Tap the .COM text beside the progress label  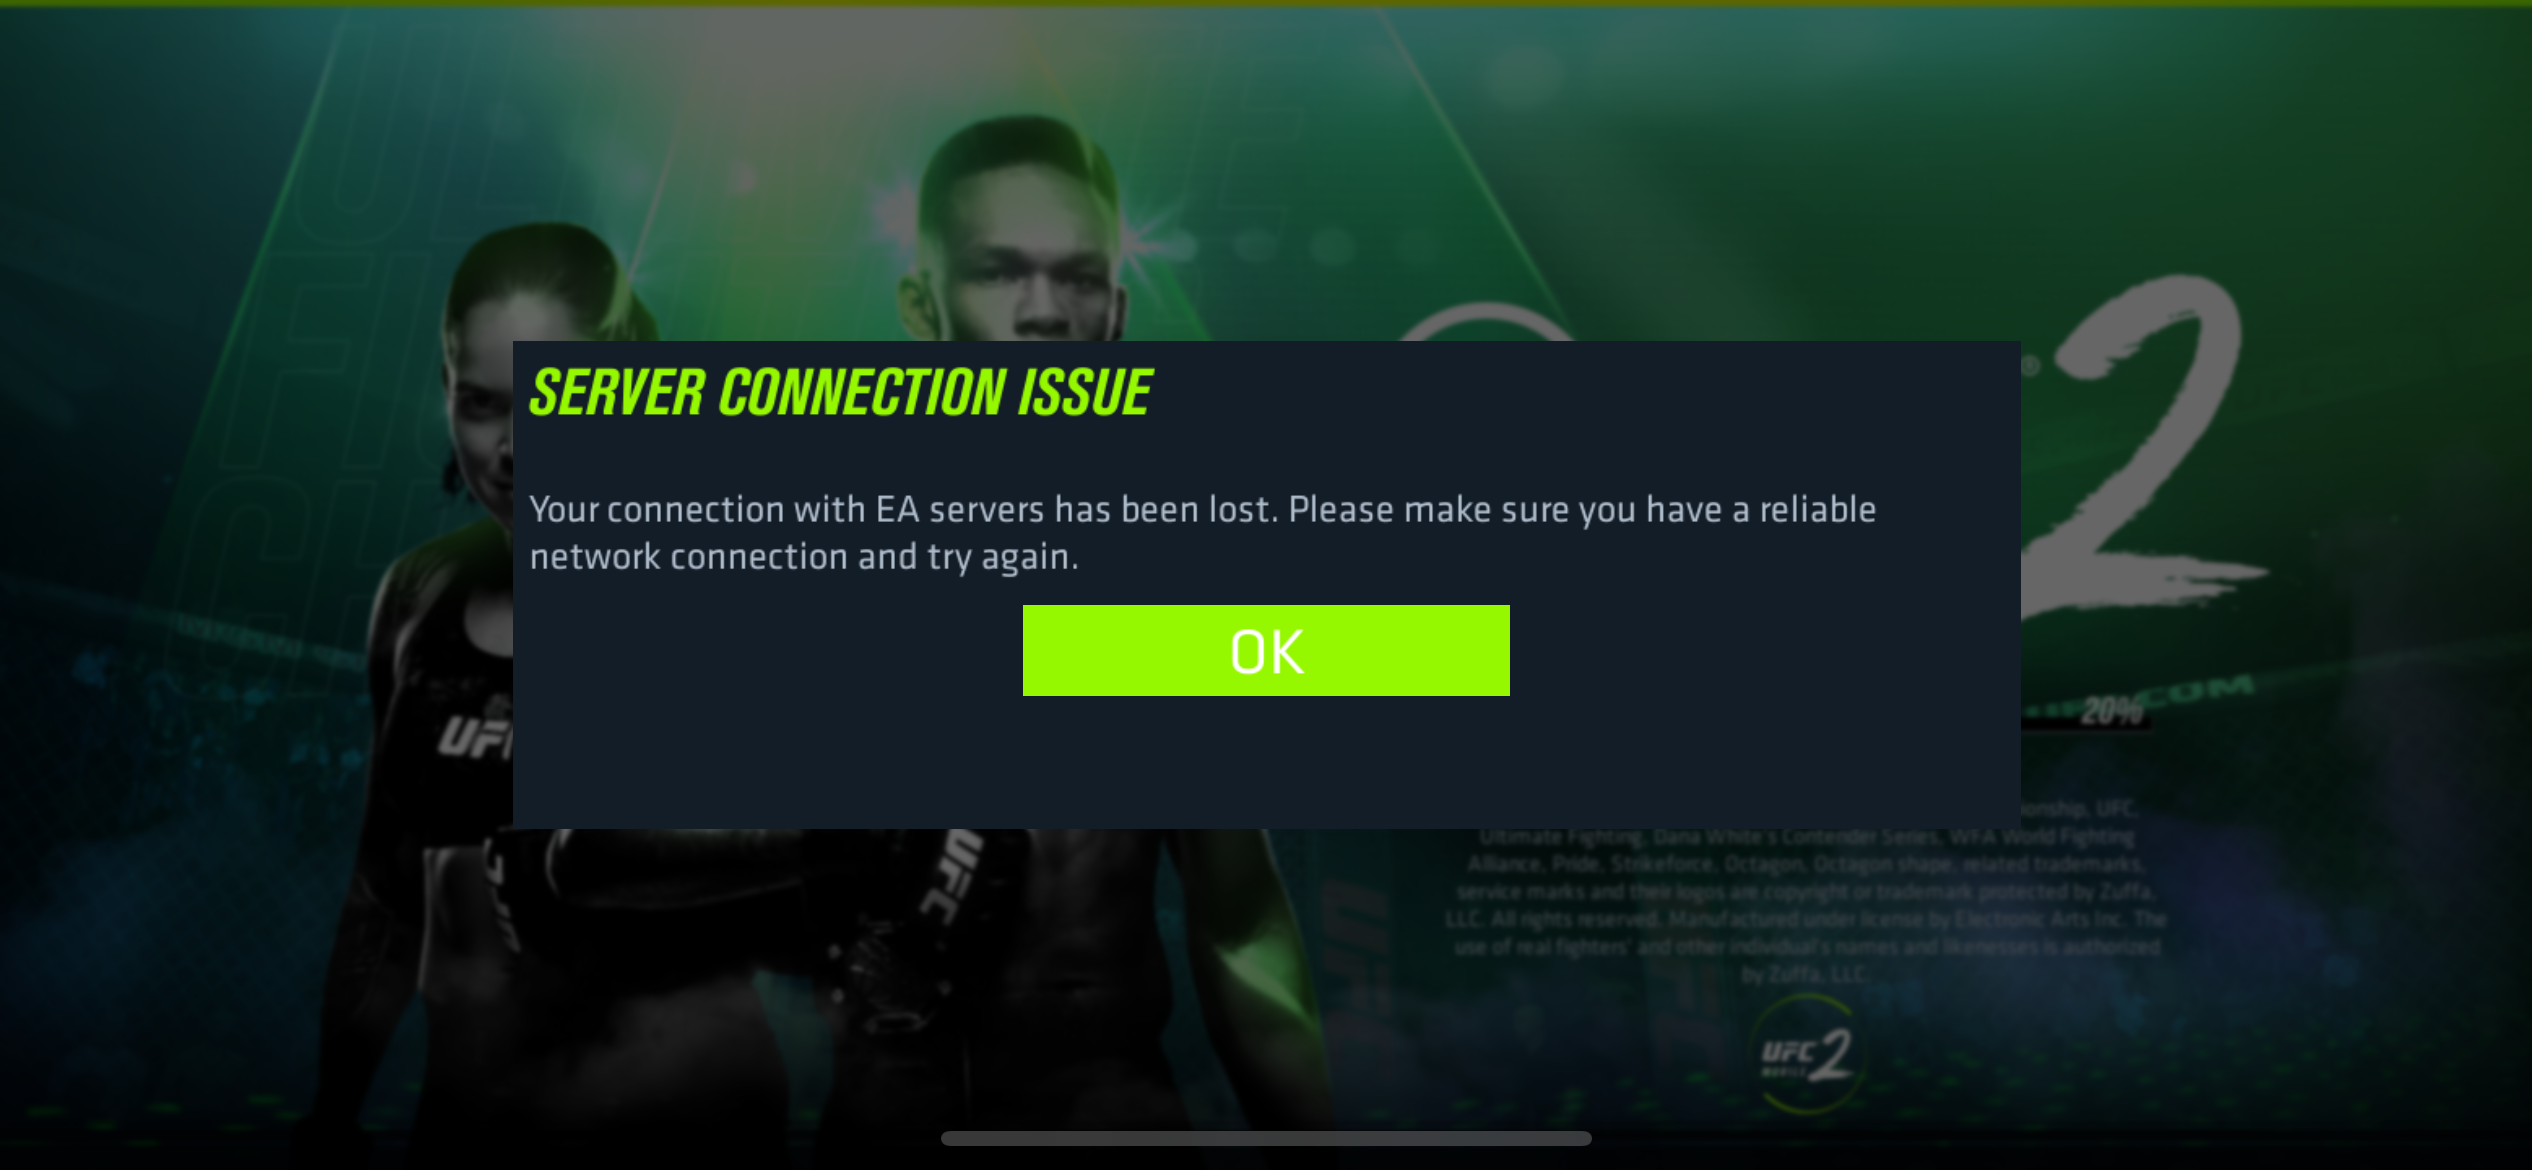tap(2204, 692)
